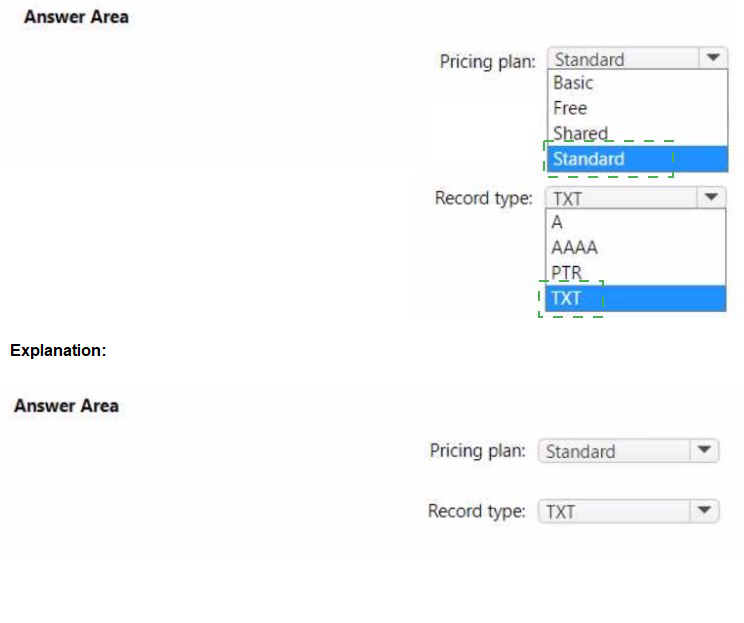Collapse the open Pricing plan dropdown arrow
Viewport: 744px width, 623px height.
pos(712,59)
